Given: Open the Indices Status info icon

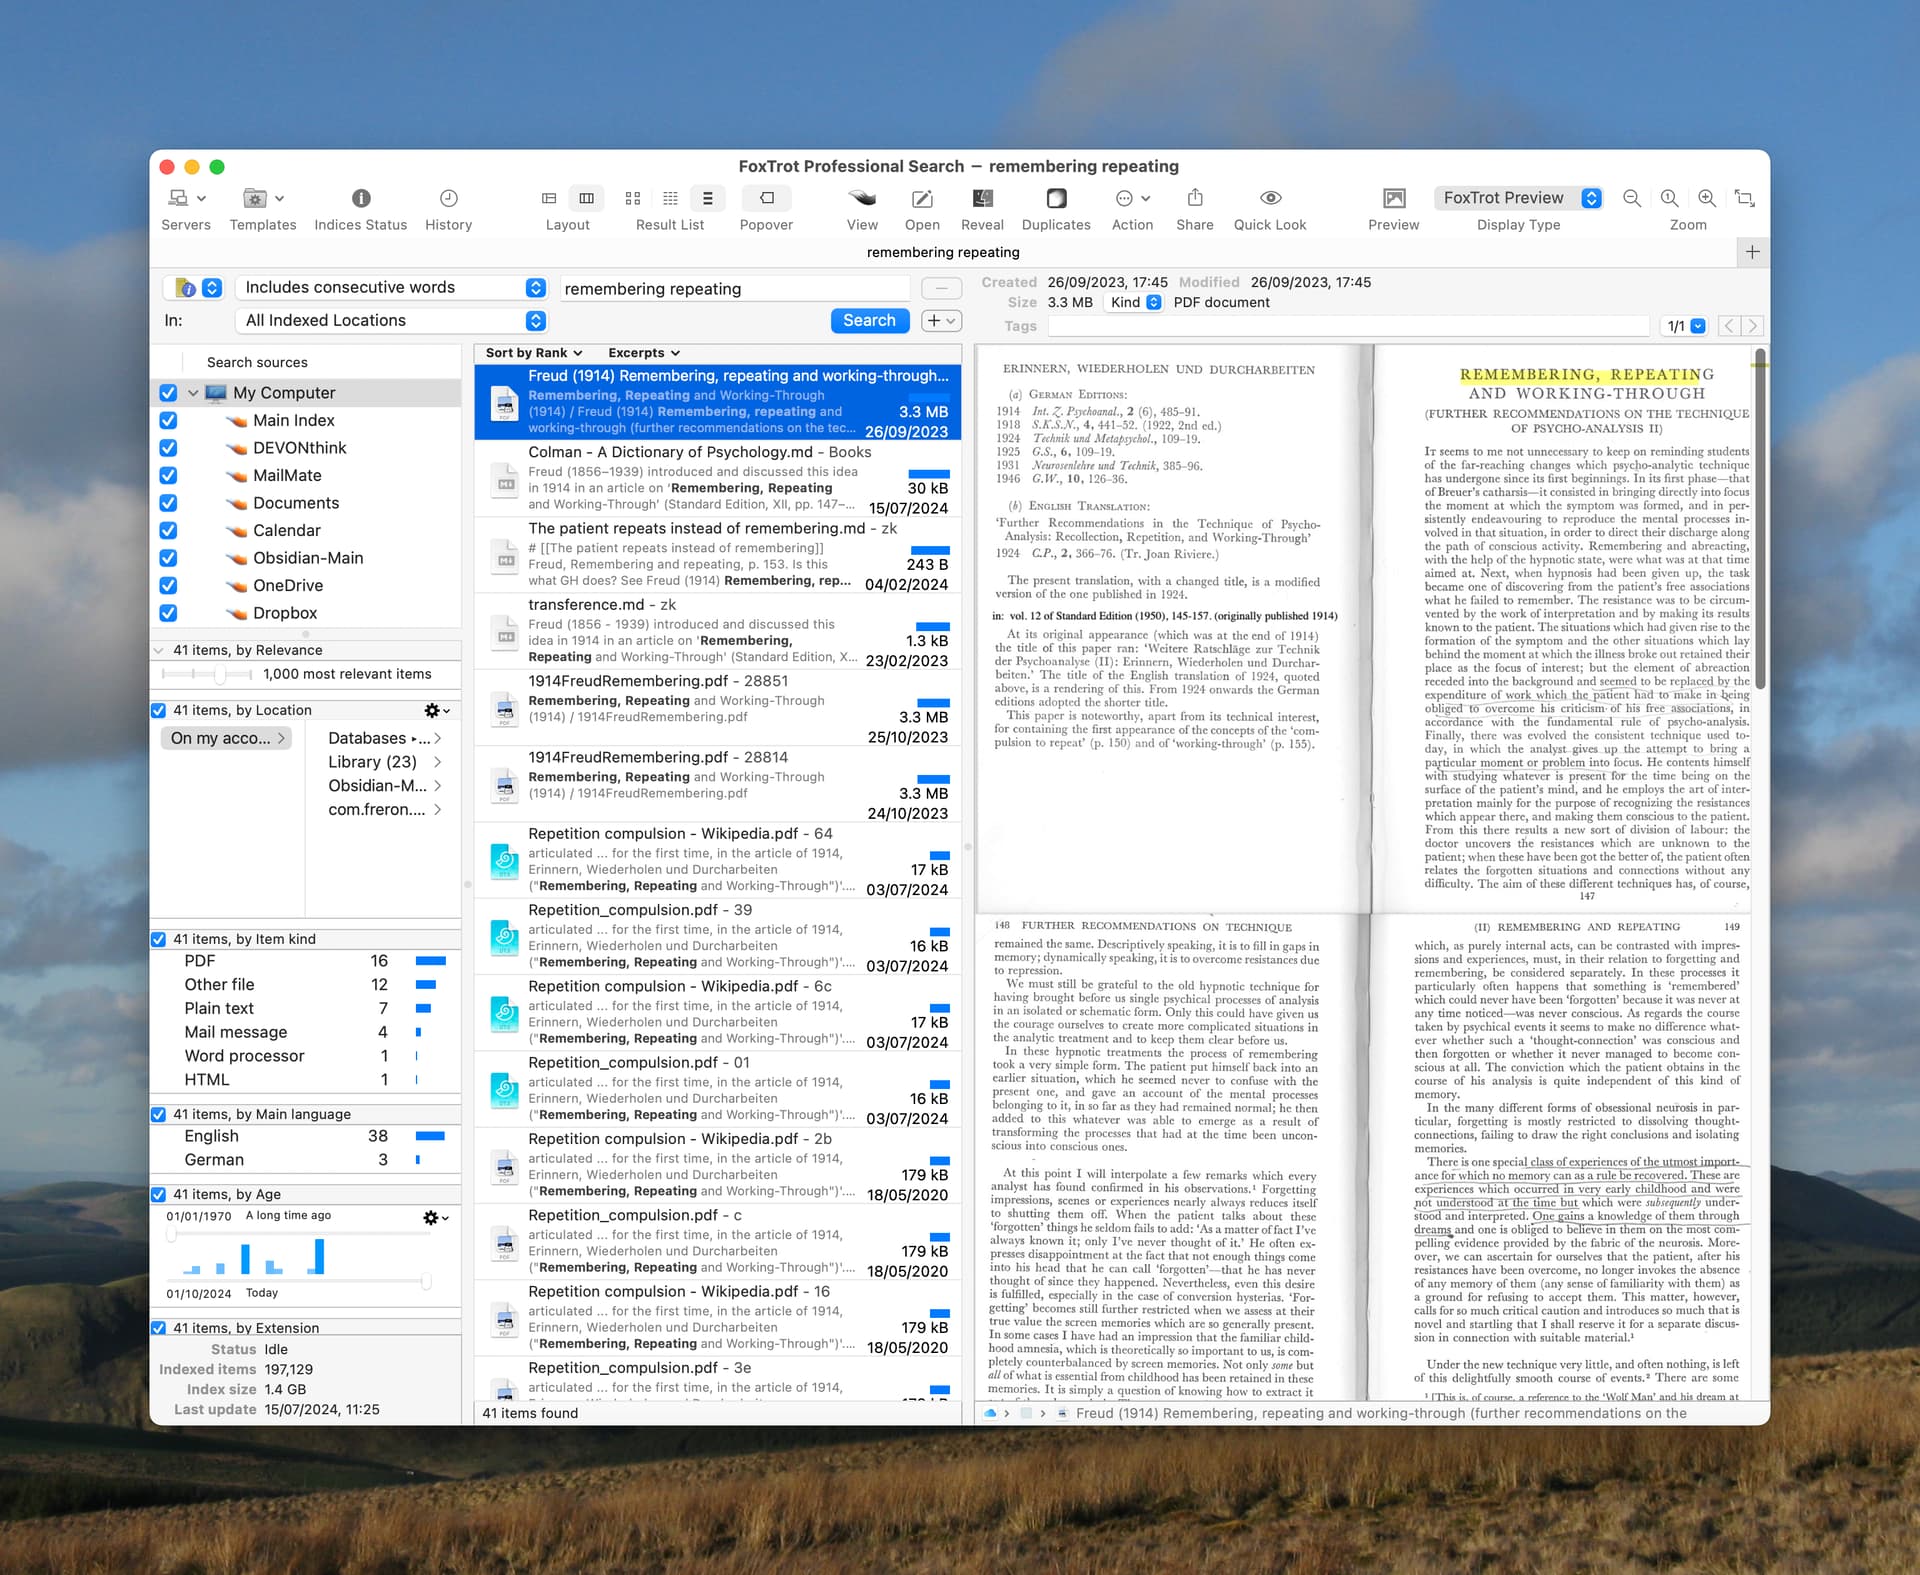Looking at the screenshot, I should pyautogui.click(x=361, y=198).
